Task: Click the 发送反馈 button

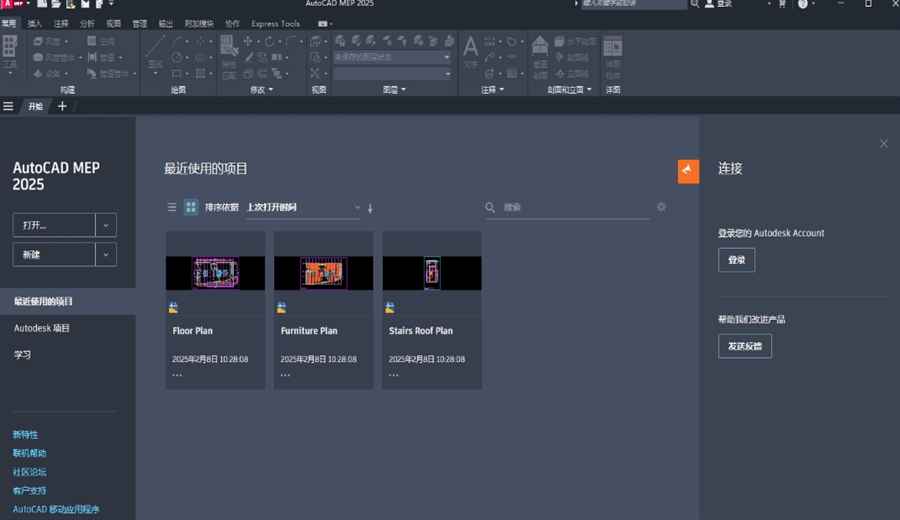Action: (x=744, y=346)
